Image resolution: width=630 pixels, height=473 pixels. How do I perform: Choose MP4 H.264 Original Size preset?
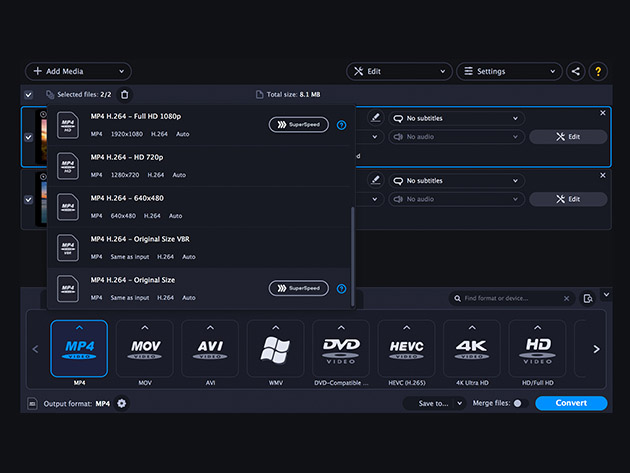[x=199, y=289]
